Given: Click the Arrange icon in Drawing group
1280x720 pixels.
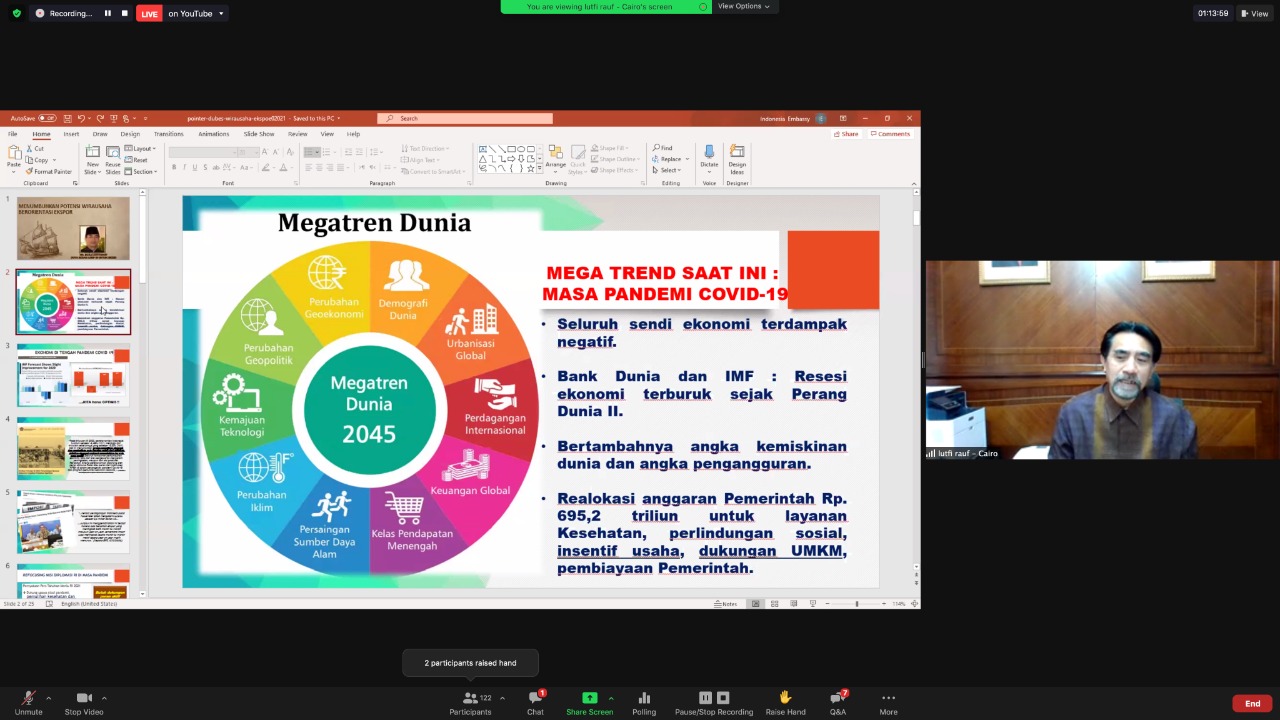Looking at the screenshot, I should pos(556,155).
